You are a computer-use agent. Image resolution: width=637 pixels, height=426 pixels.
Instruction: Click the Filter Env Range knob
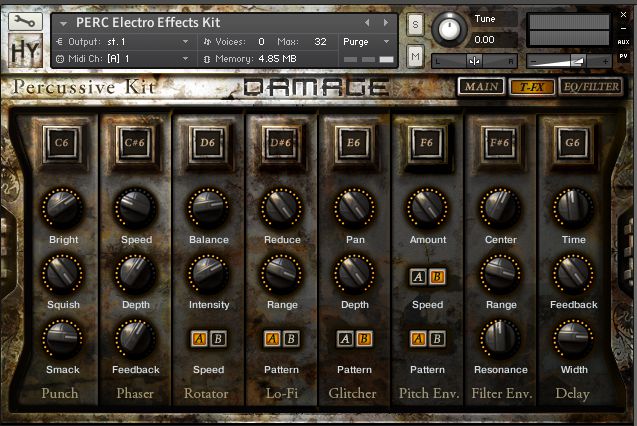[500, 274]
